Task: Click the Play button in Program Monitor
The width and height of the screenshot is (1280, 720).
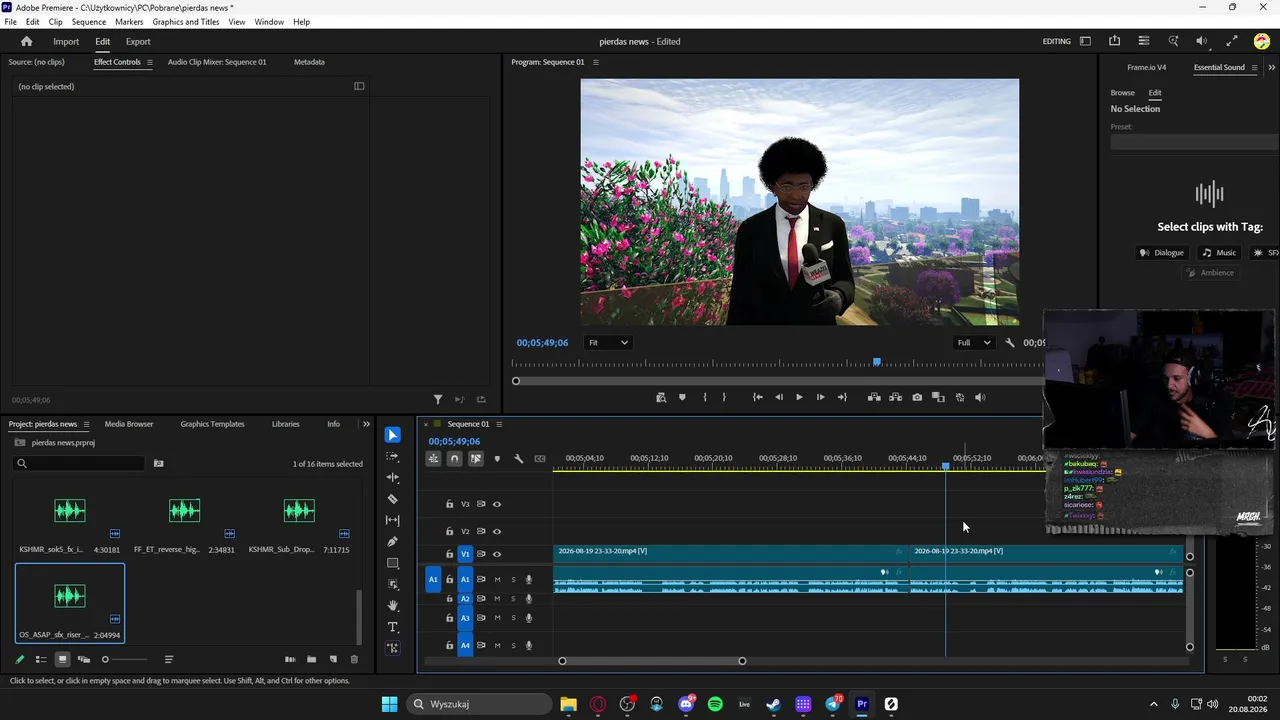Action: (x=799, y=397)
